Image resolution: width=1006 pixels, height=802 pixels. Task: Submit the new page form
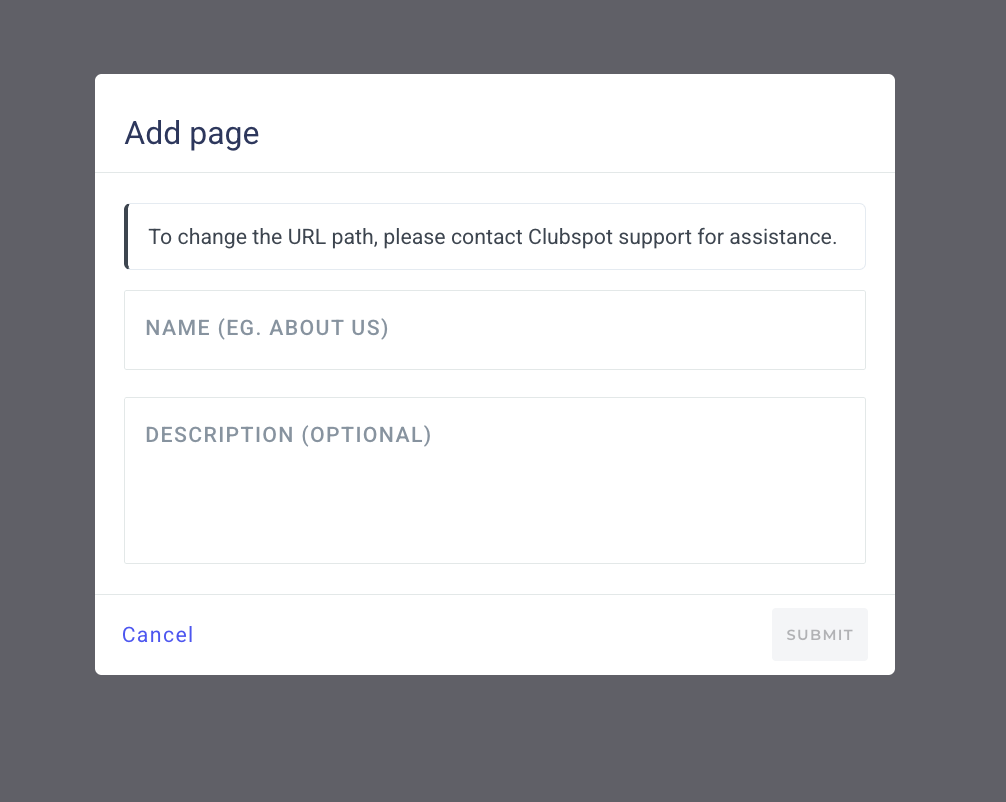819,635
